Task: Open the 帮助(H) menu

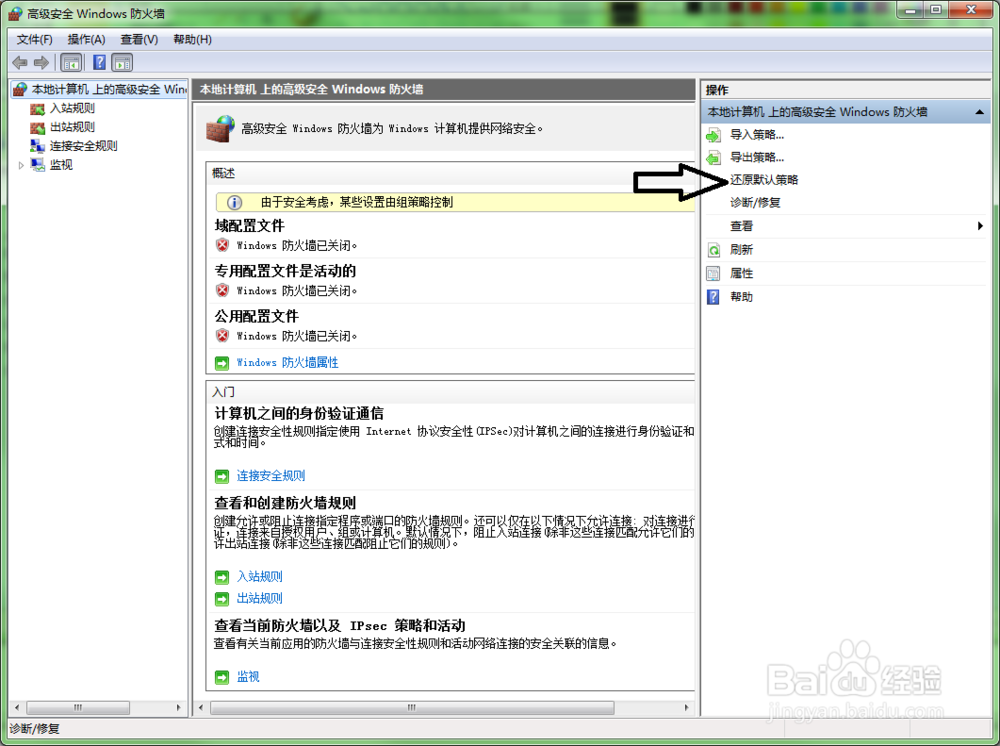Action: click(192, 40)
